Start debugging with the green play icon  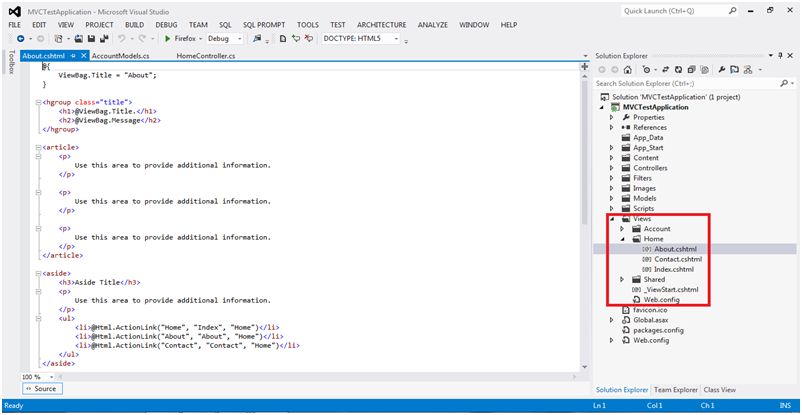click(x=167, y=38)
